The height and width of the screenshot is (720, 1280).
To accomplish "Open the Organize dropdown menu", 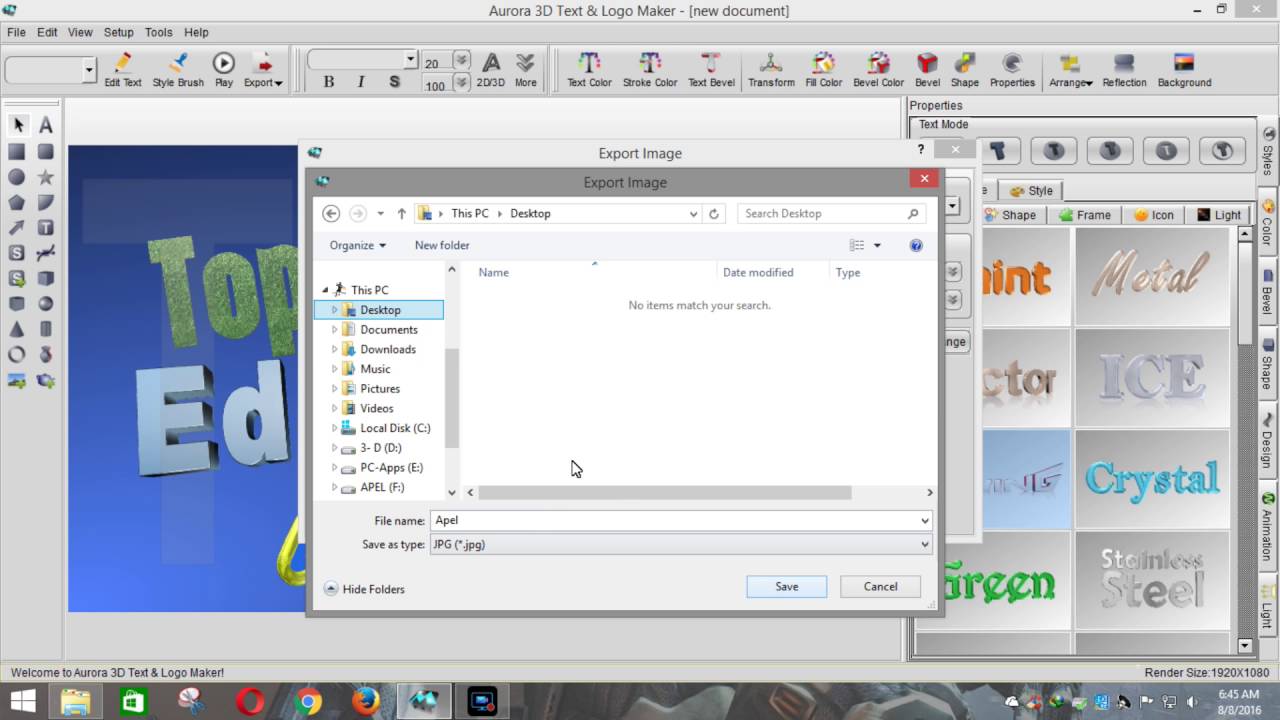I will 358,245.
